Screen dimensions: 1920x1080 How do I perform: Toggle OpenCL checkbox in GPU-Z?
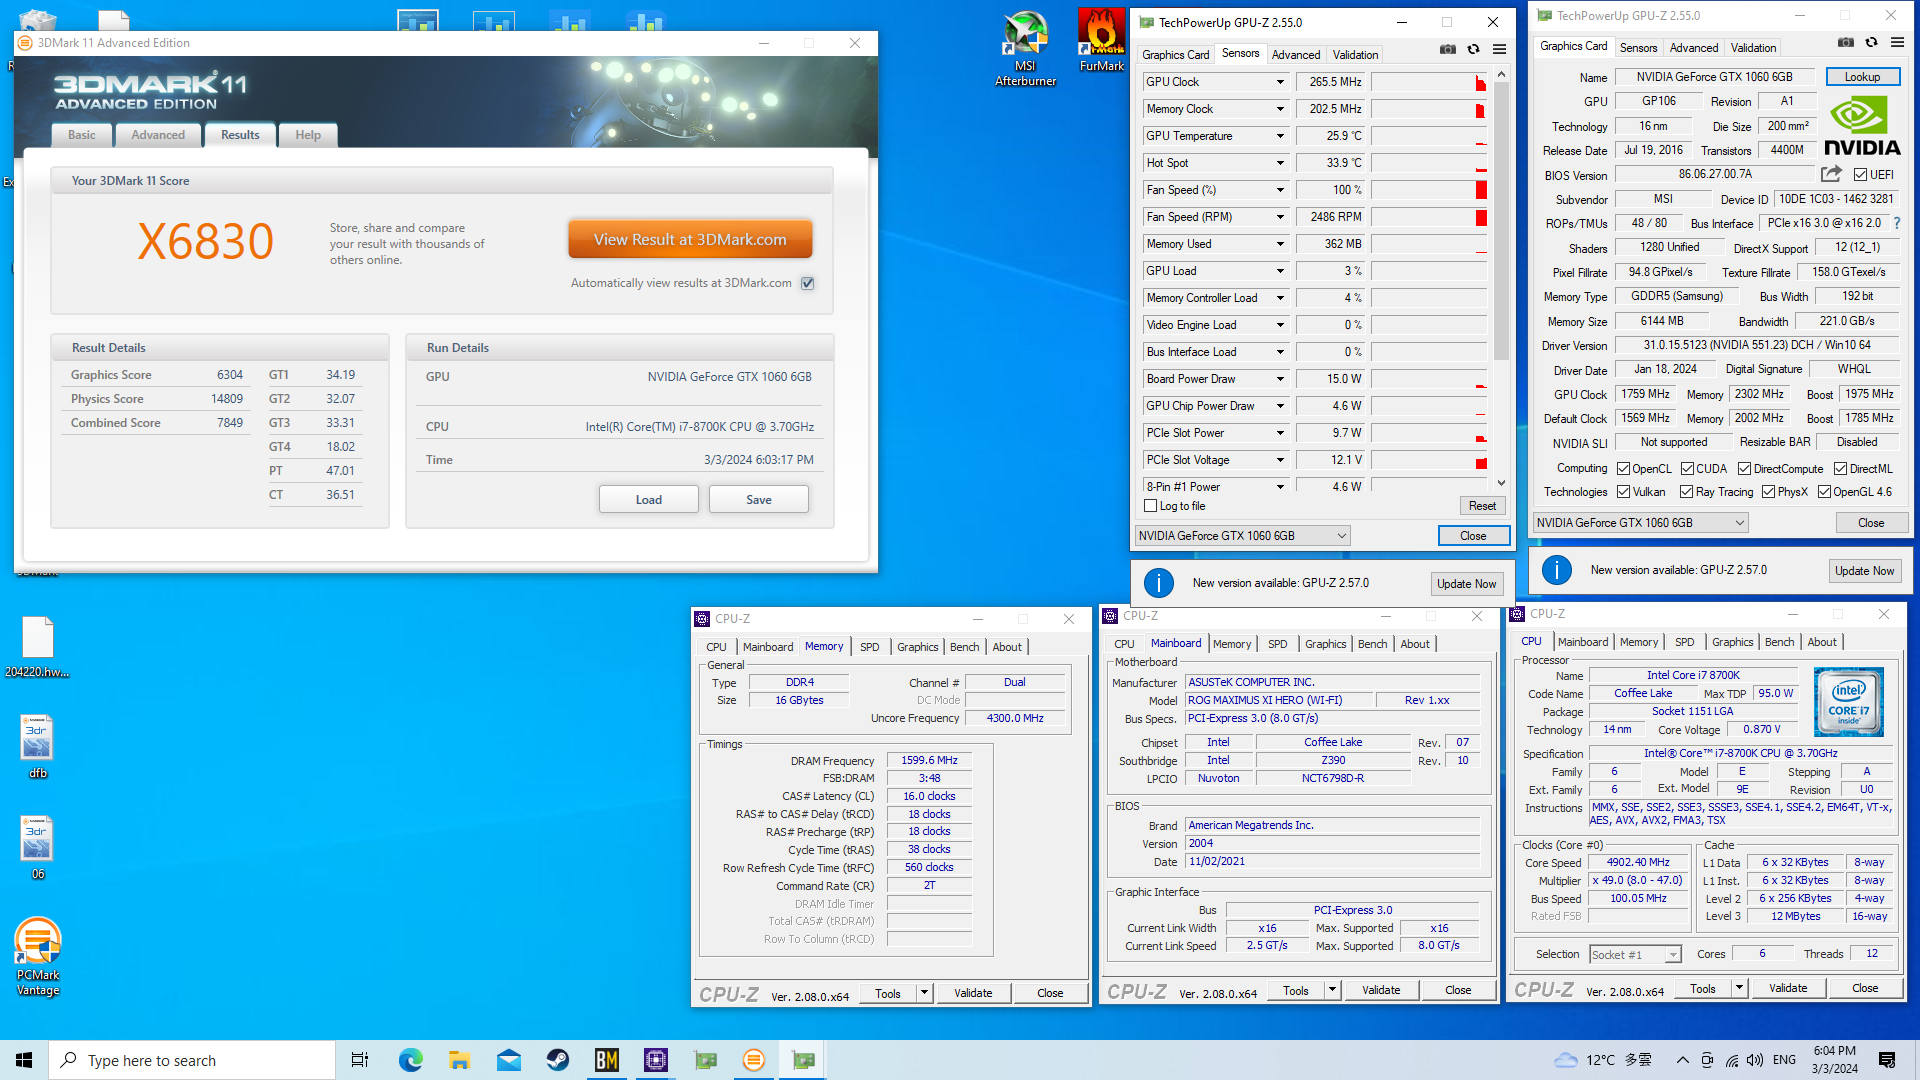[1624, 468]
